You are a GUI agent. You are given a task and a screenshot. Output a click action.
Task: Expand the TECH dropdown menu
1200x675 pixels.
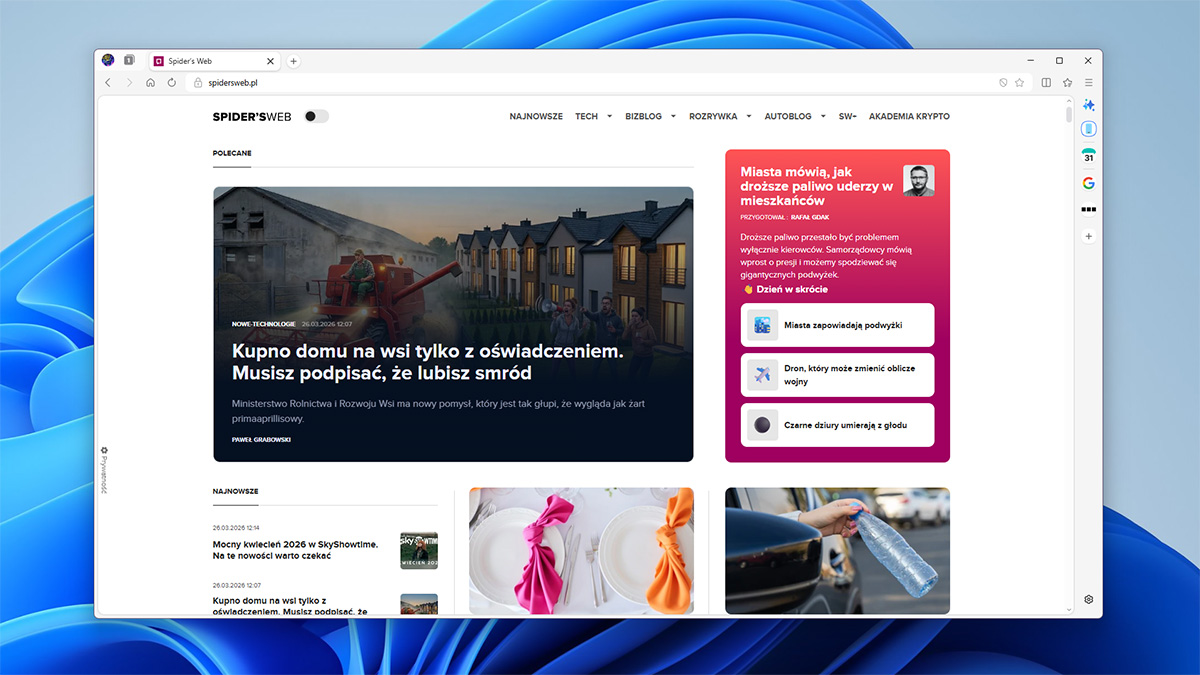click(593, 116)
